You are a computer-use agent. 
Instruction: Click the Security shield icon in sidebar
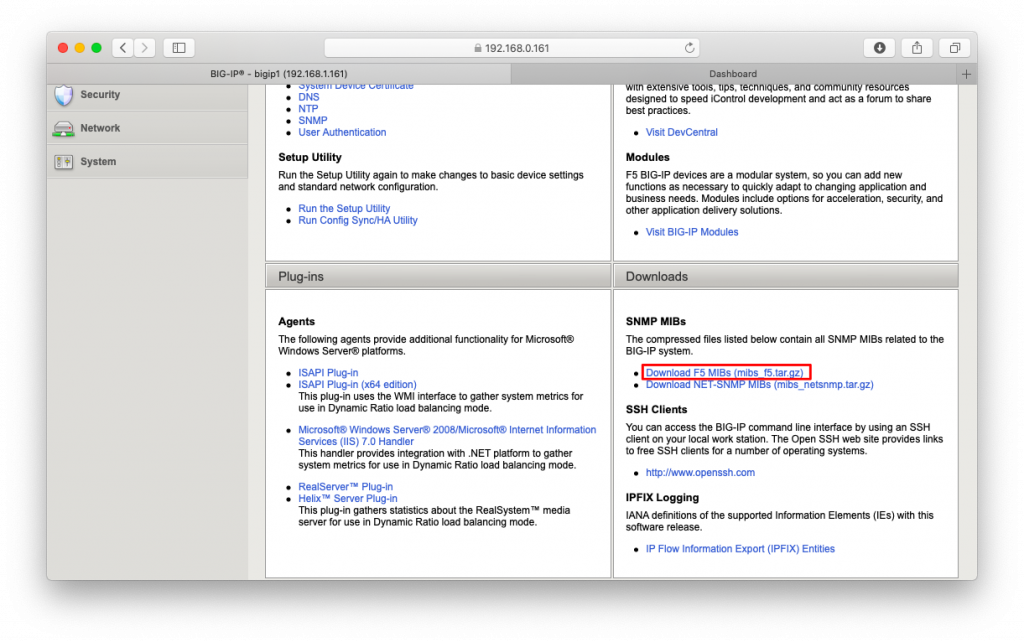coord(63,95)
